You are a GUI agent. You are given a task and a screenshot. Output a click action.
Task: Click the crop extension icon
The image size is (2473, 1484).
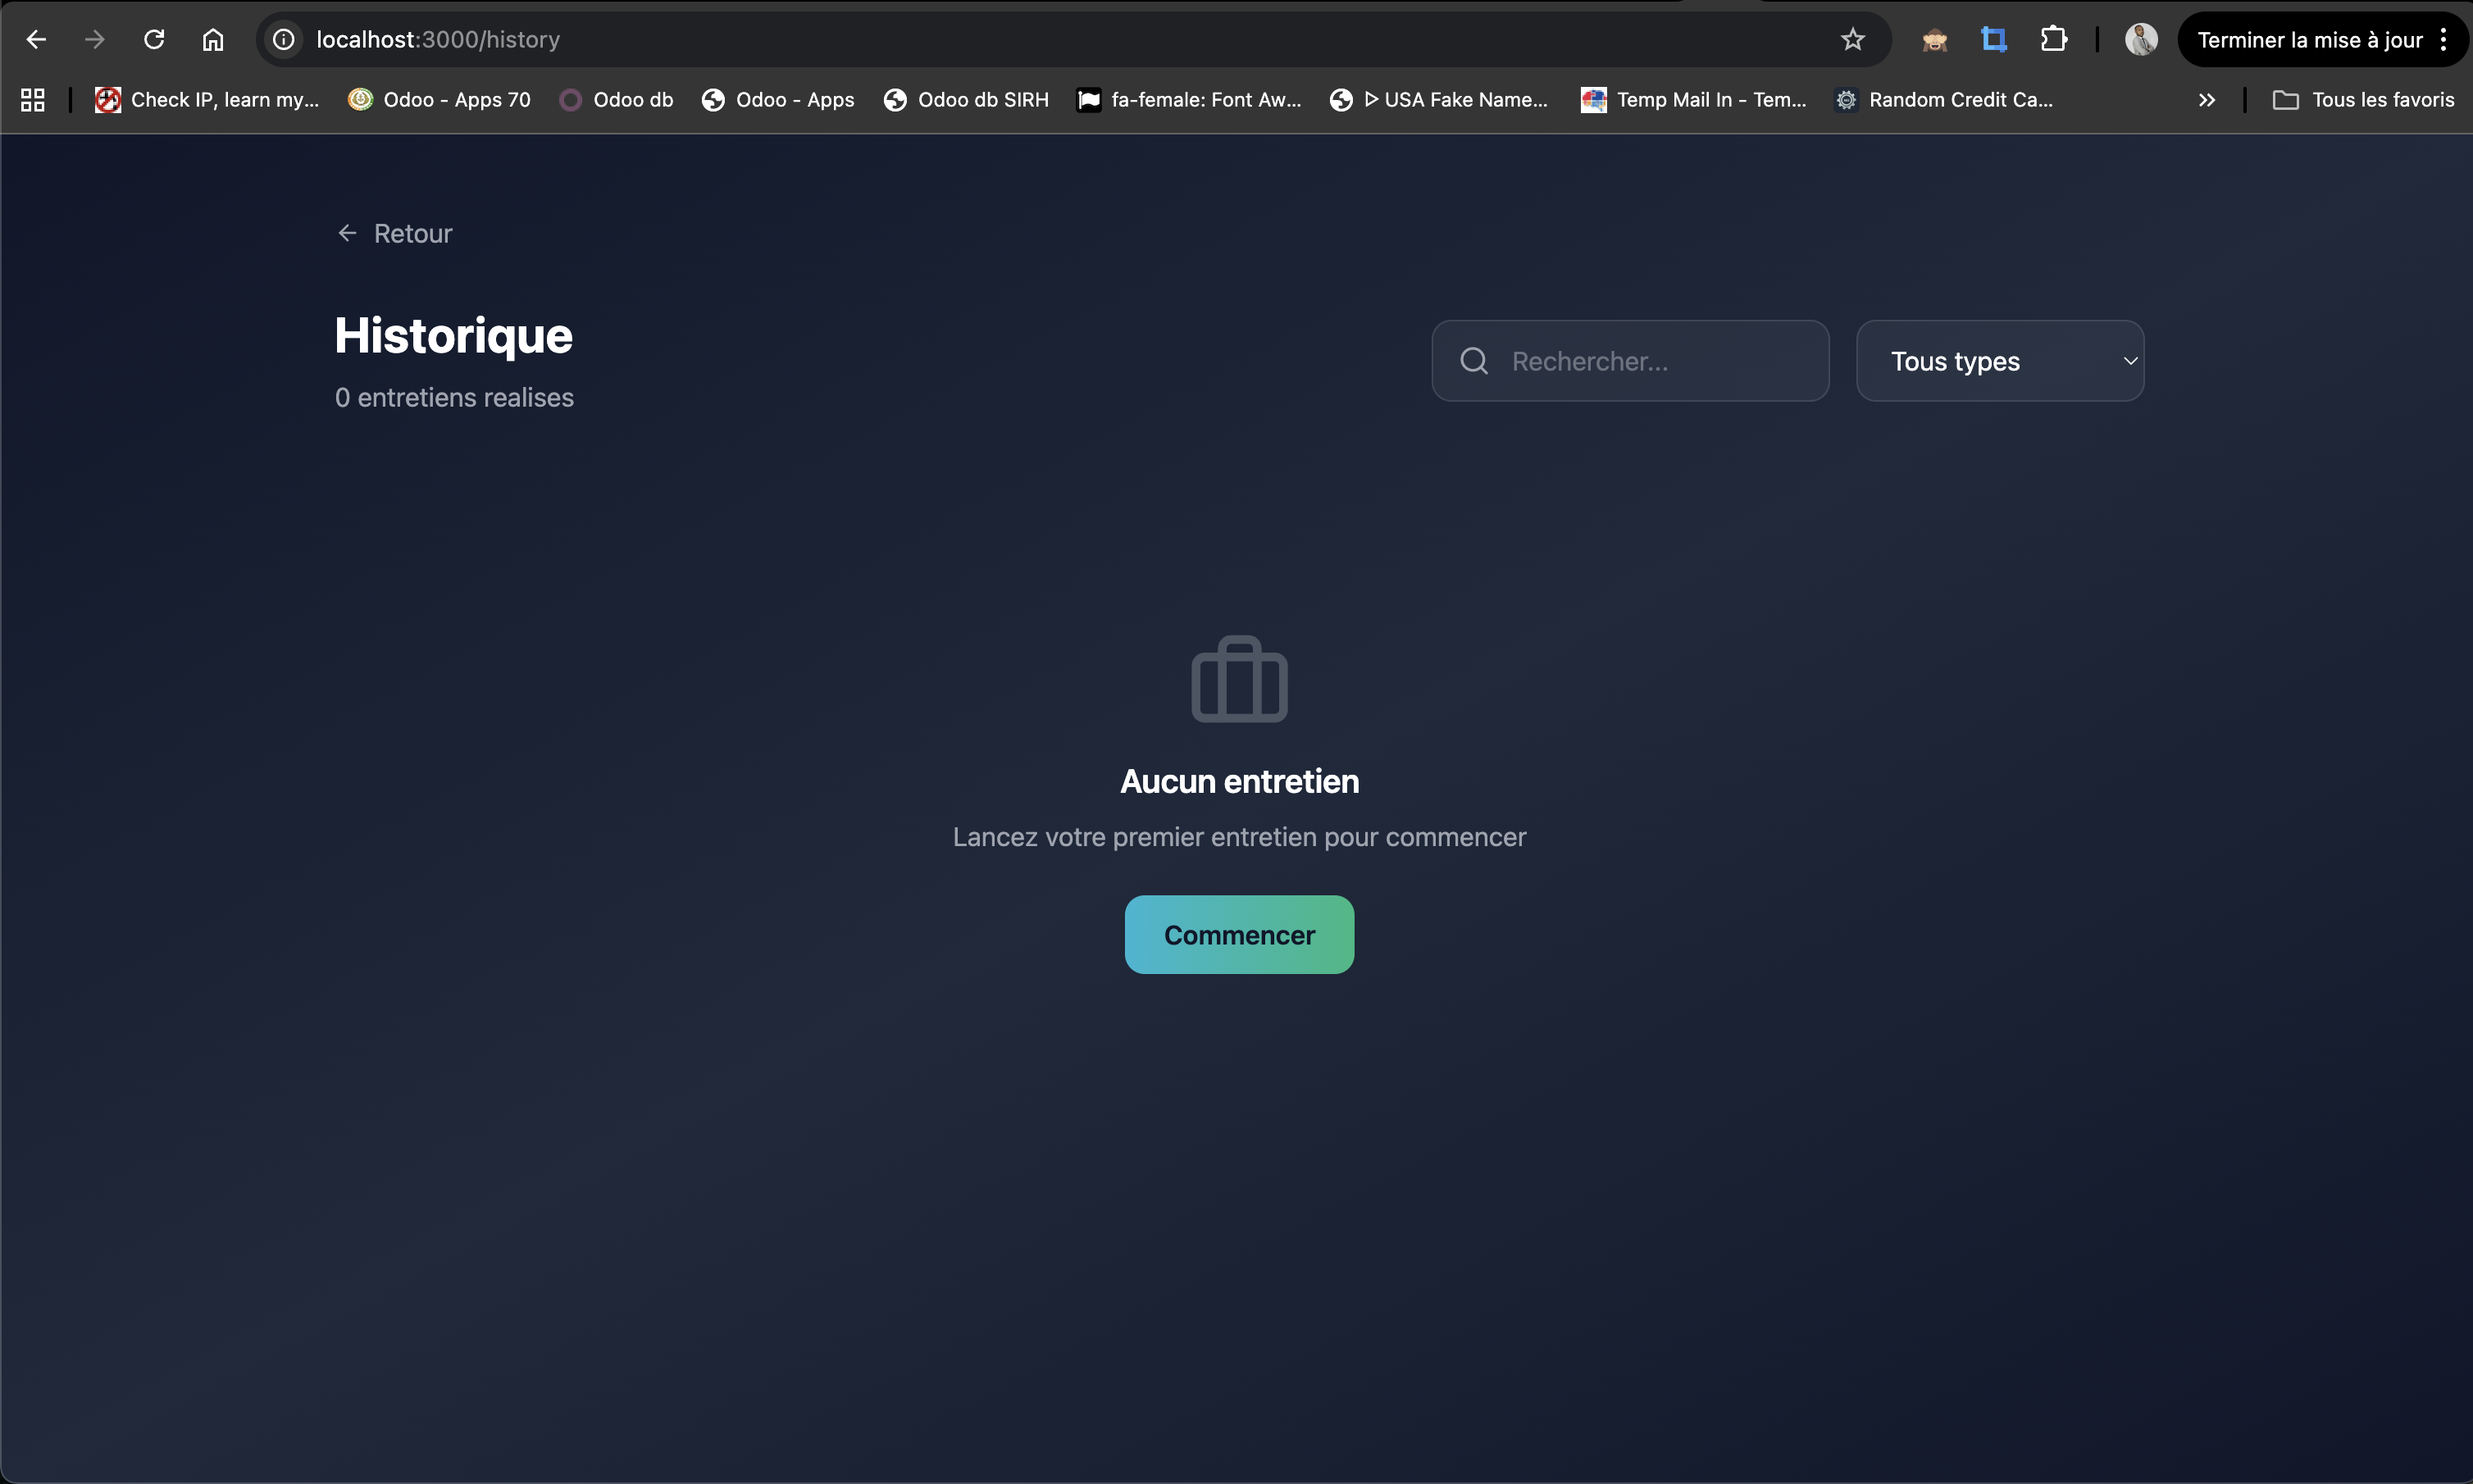(1993, 39)
